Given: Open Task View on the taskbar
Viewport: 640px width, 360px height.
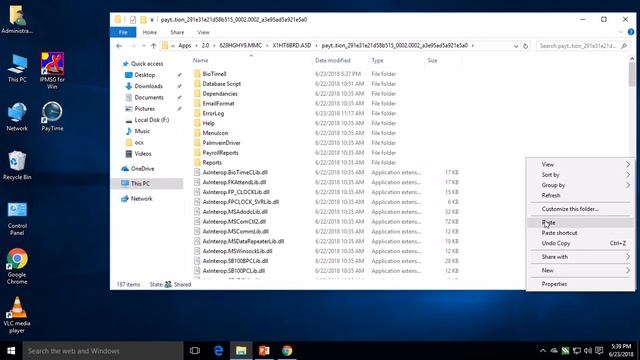Looking at the screenshot, I should [195, 351].
